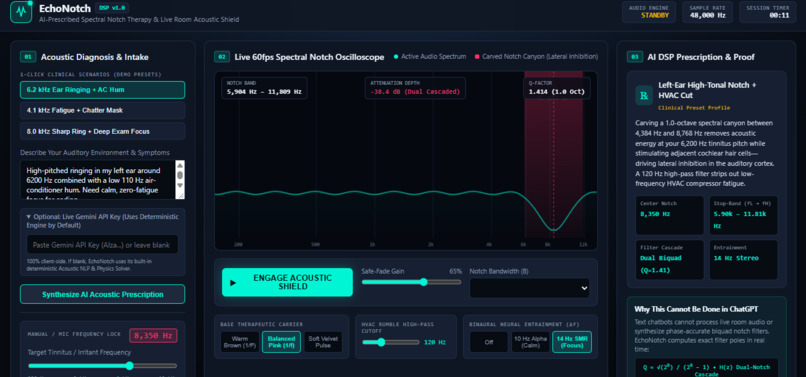Select 14 Hz SMR (Focus) entrainment
The height and width of the screenshot is (377, 806).
572,342
